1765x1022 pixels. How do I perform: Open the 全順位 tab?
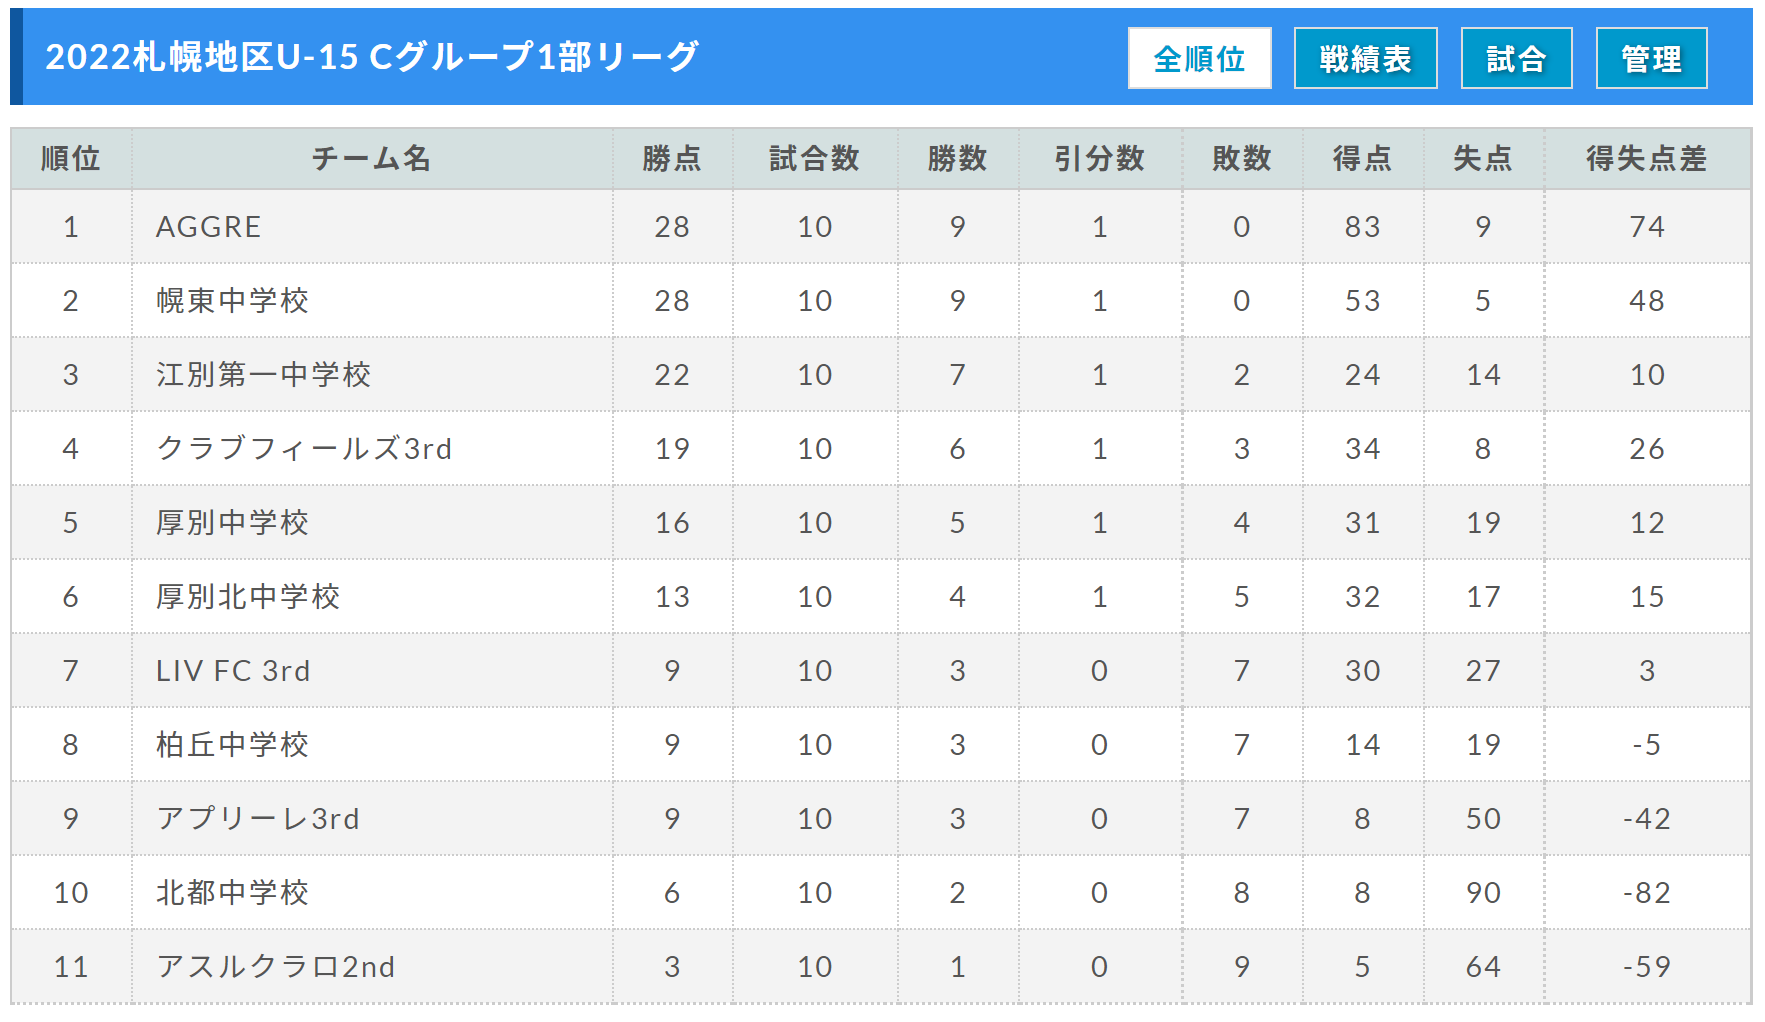click(x=1199, y=58)
